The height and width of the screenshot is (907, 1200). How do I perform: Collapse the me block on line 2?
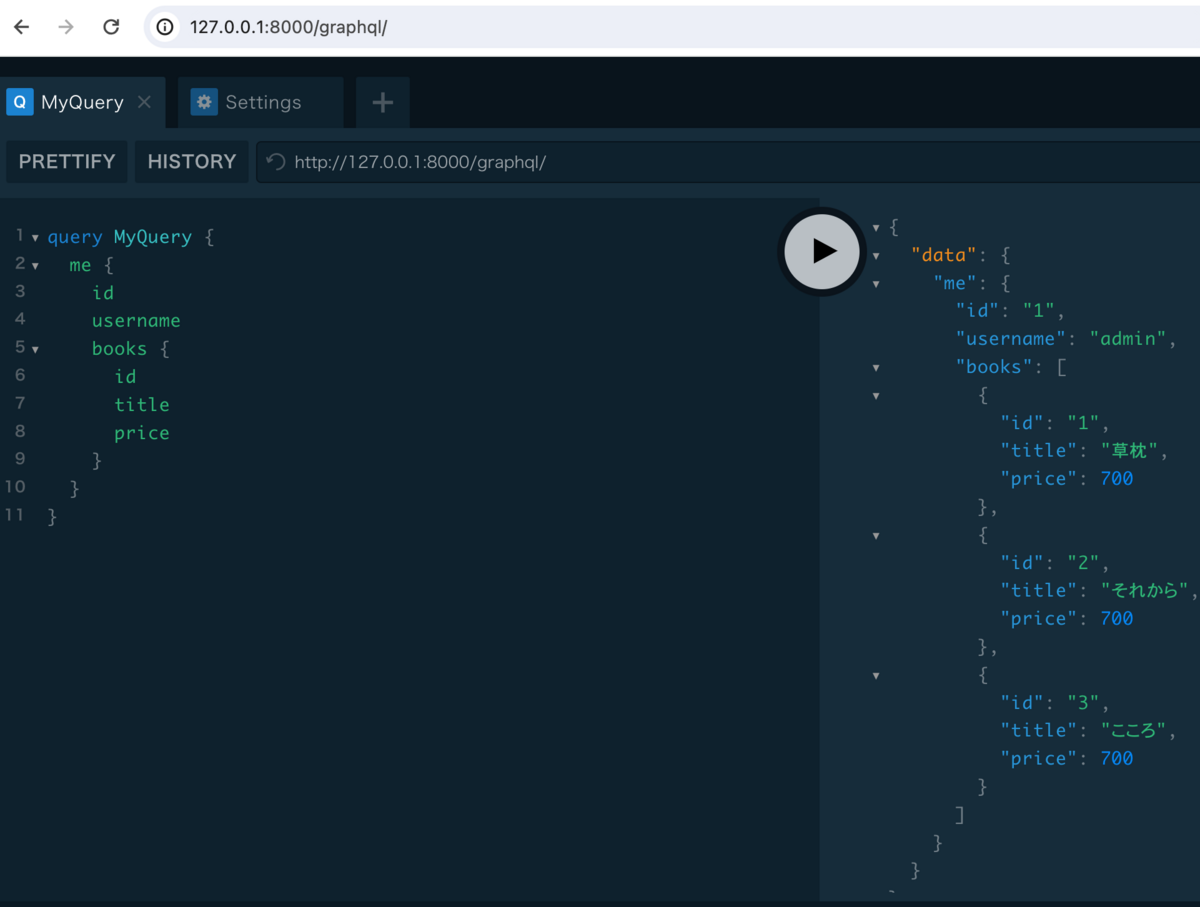(36, 266)
